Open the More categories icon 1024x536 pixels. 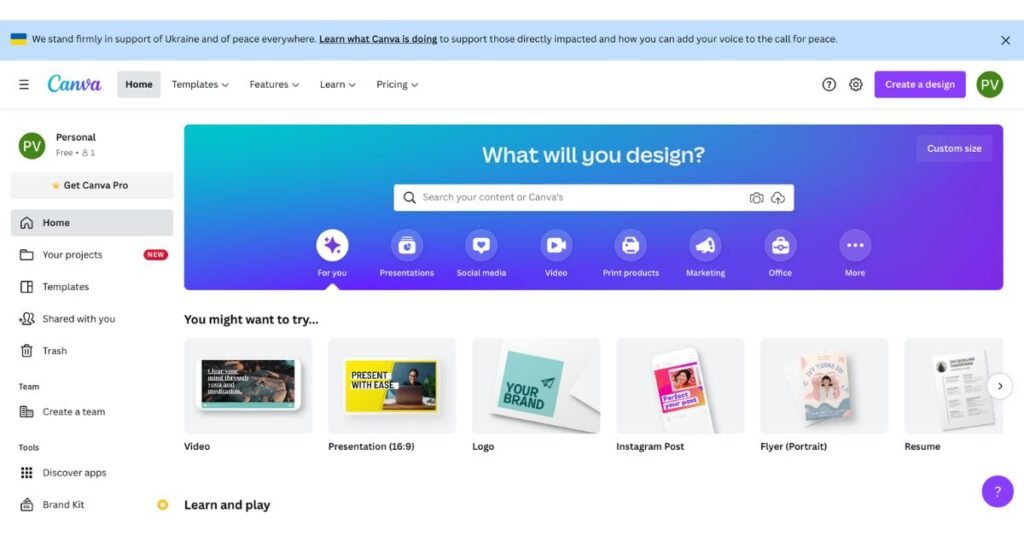[x=855, y=245]
